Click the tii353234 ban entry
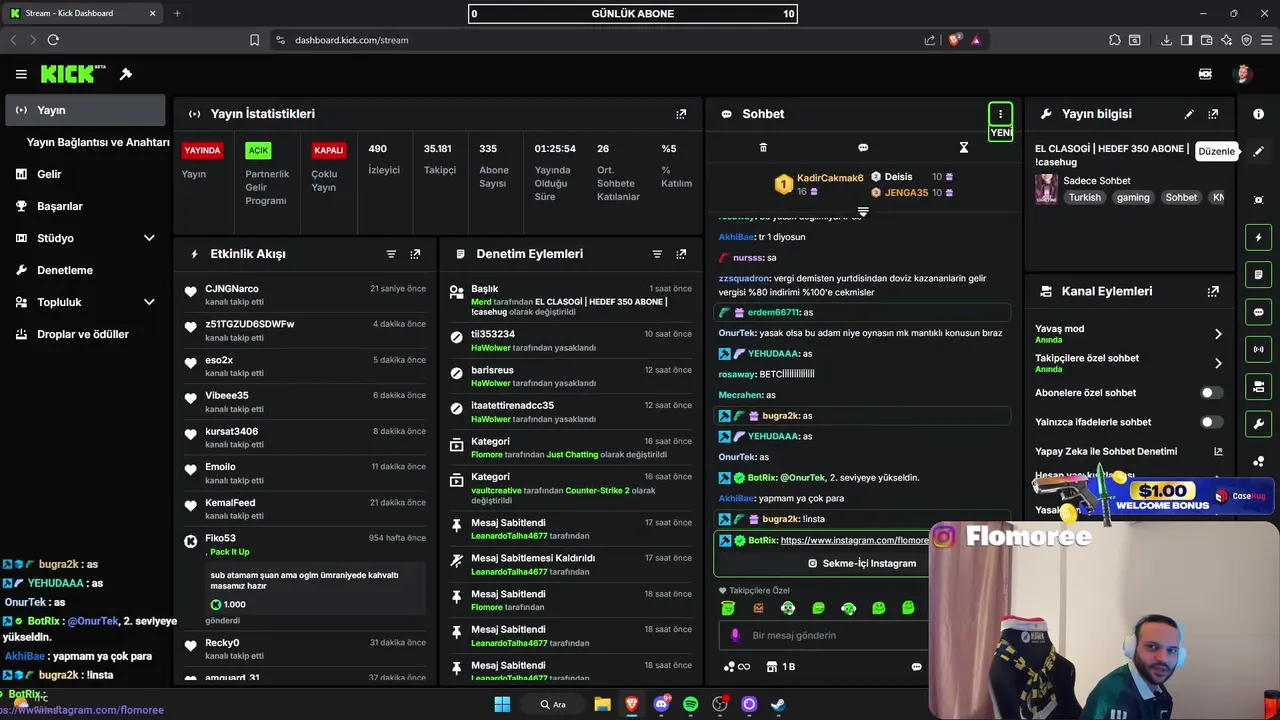Viewport: 1280px width, 720px height. pos(570,341)
